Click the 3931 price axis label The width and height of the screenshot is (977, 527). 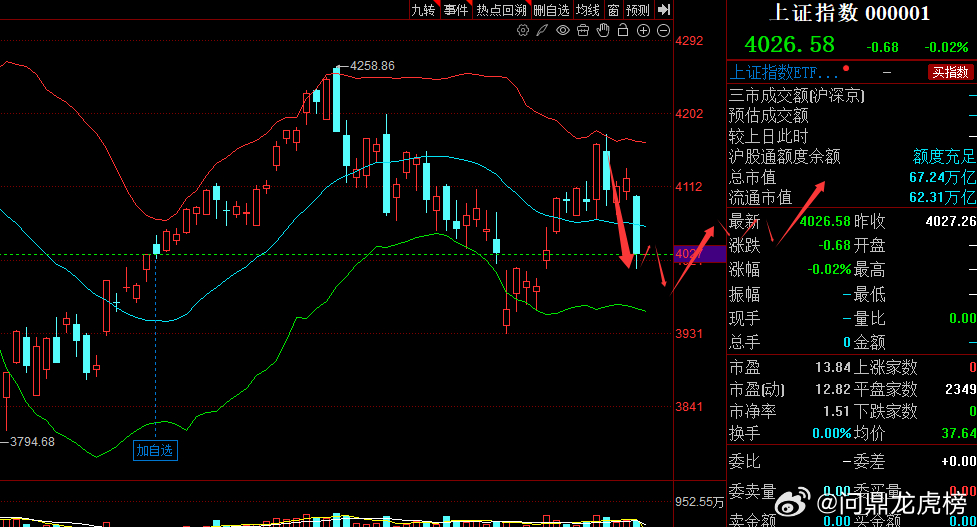pos(689,333)
